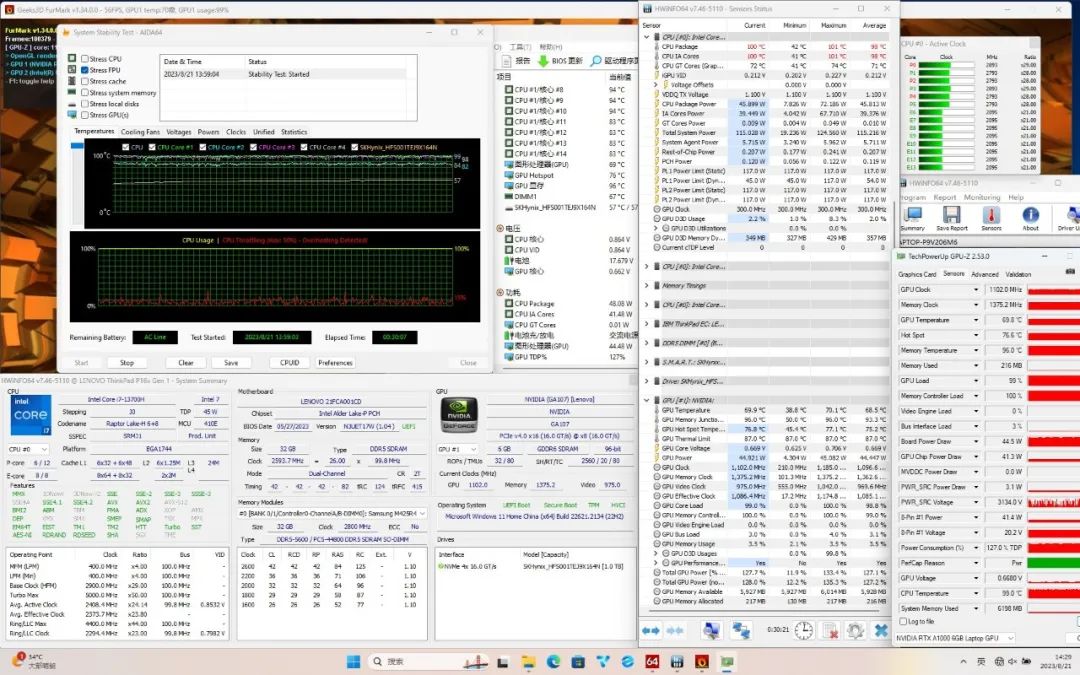Open the Windows Start menu
The height and width of the screenshot is (675, 1080).
[x=353, y=662]
